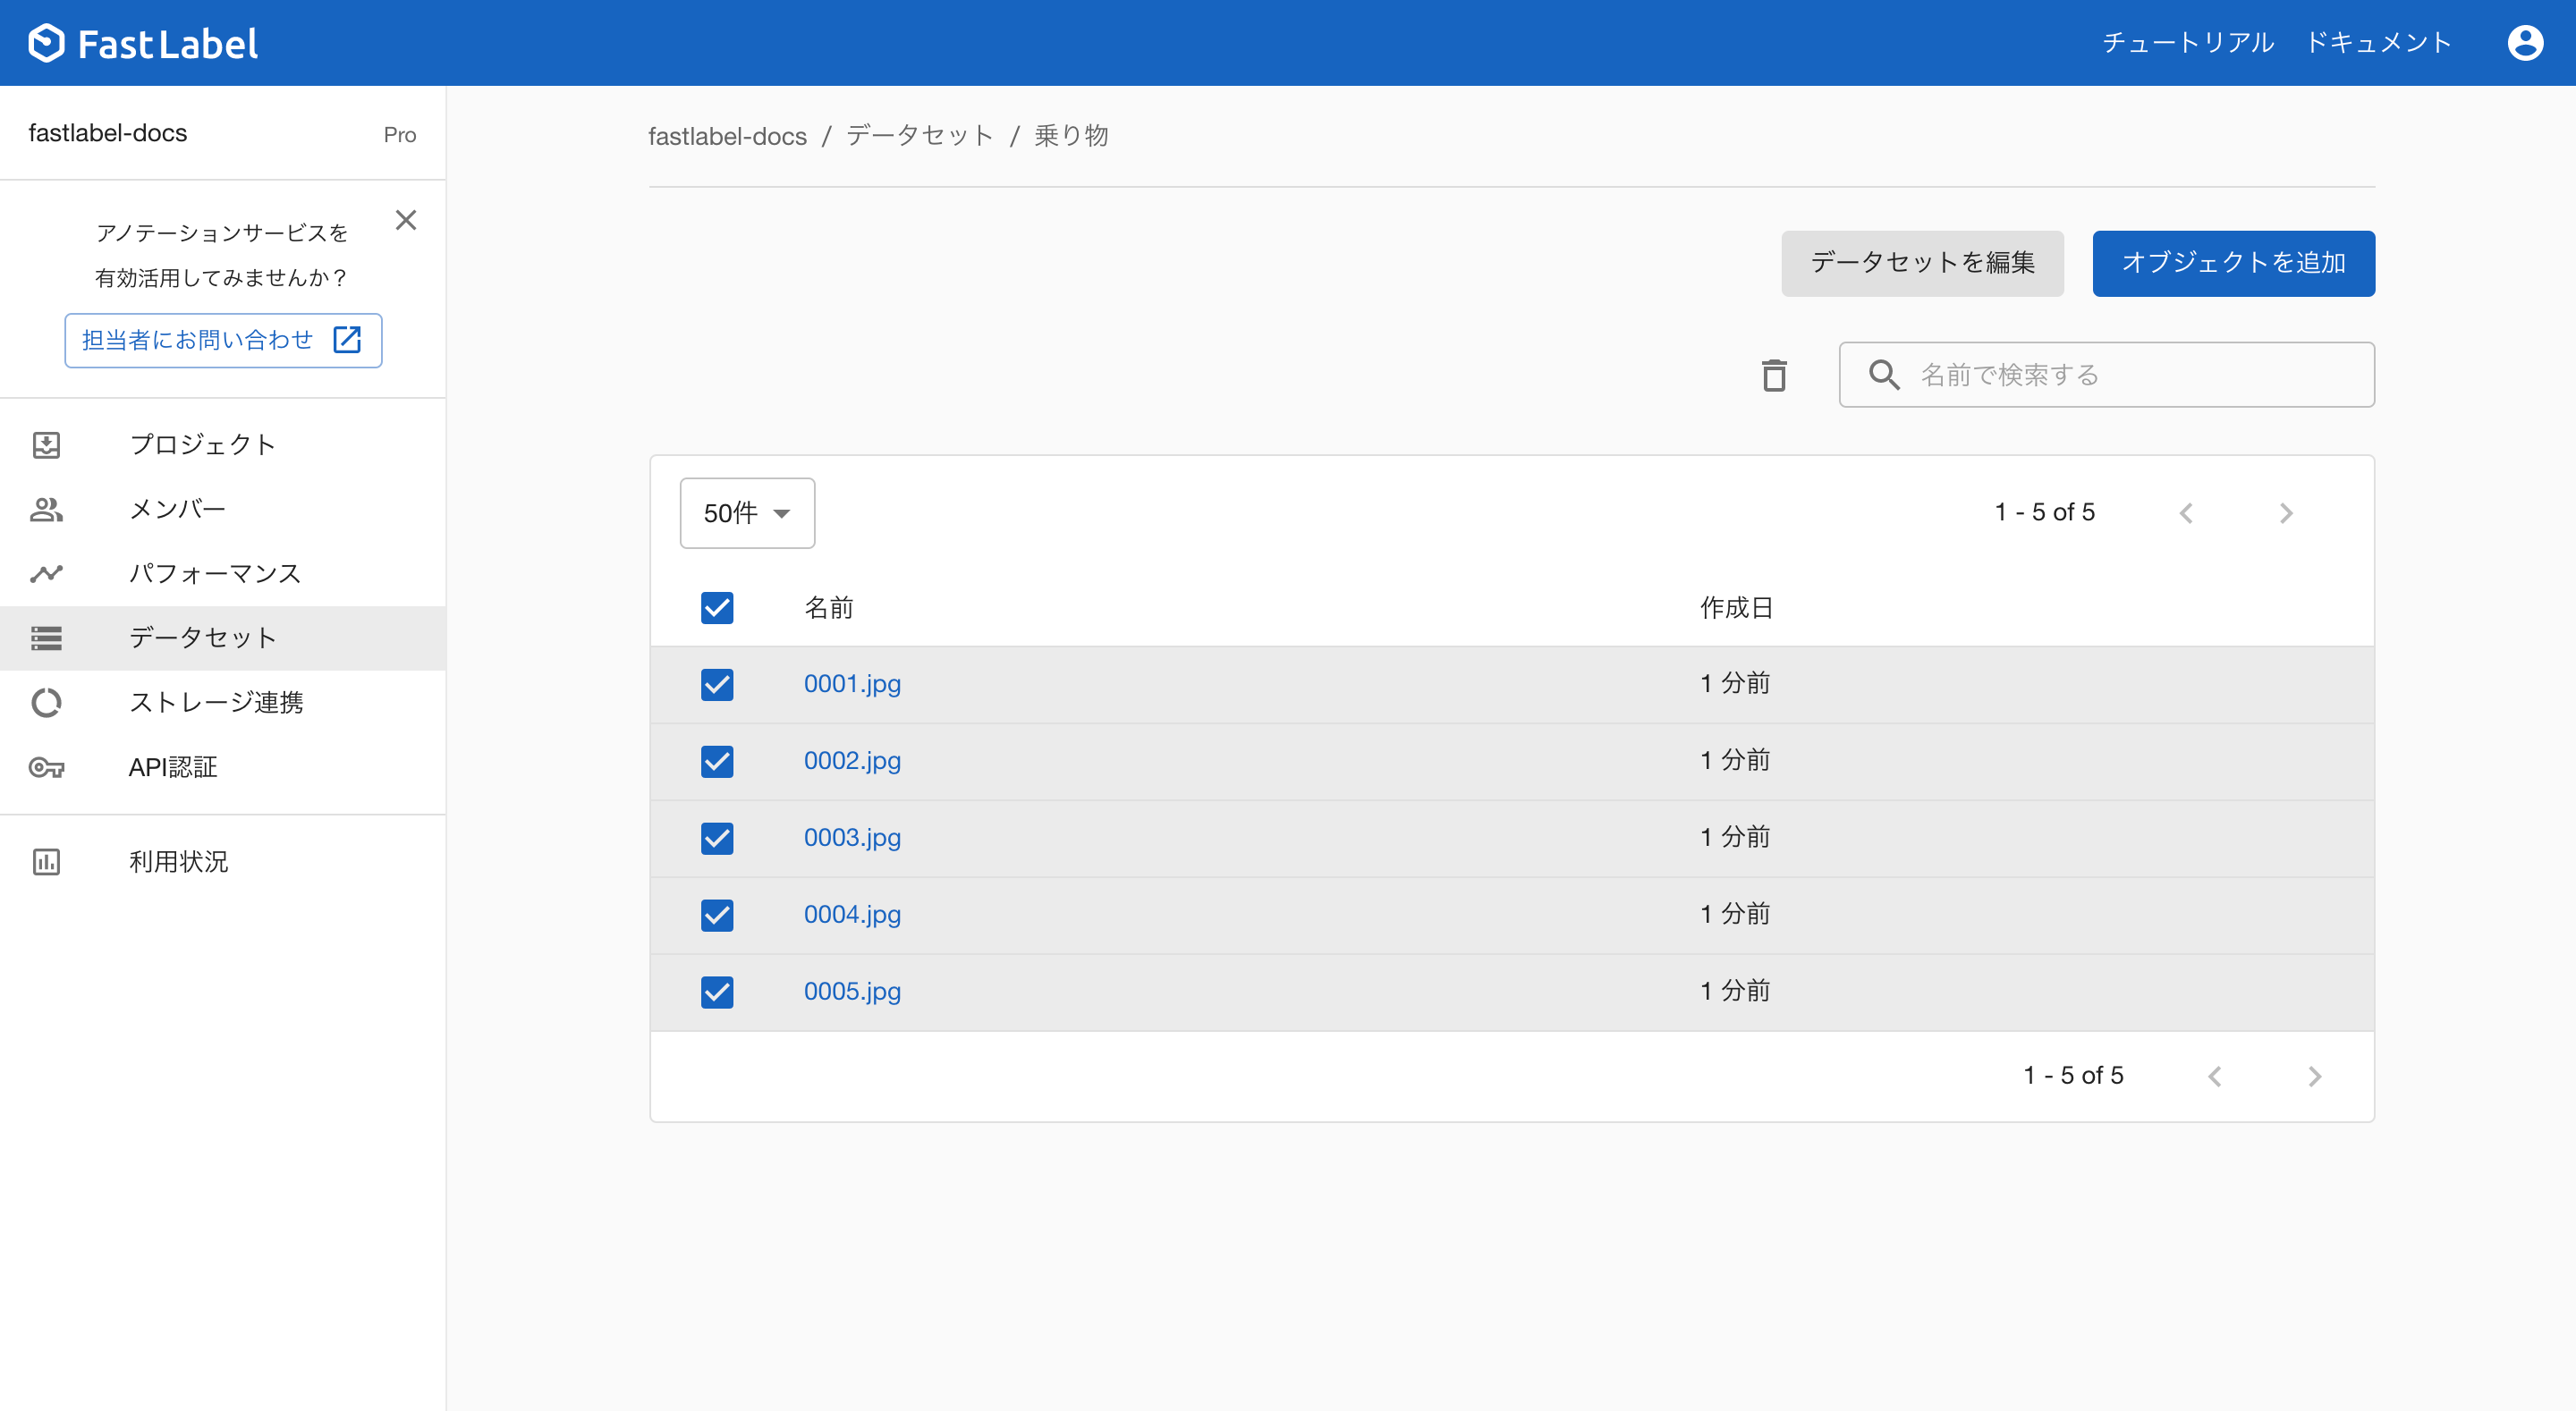
Task: Click the external link icon on the contact button
Action: [347, 340]
